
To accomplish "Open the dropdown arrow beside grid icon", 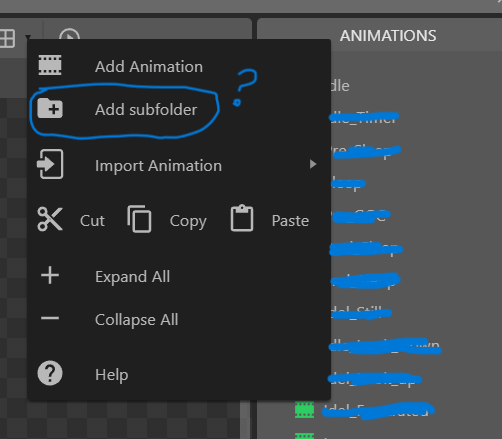I will pyautogui.click(x=28, y=37).
